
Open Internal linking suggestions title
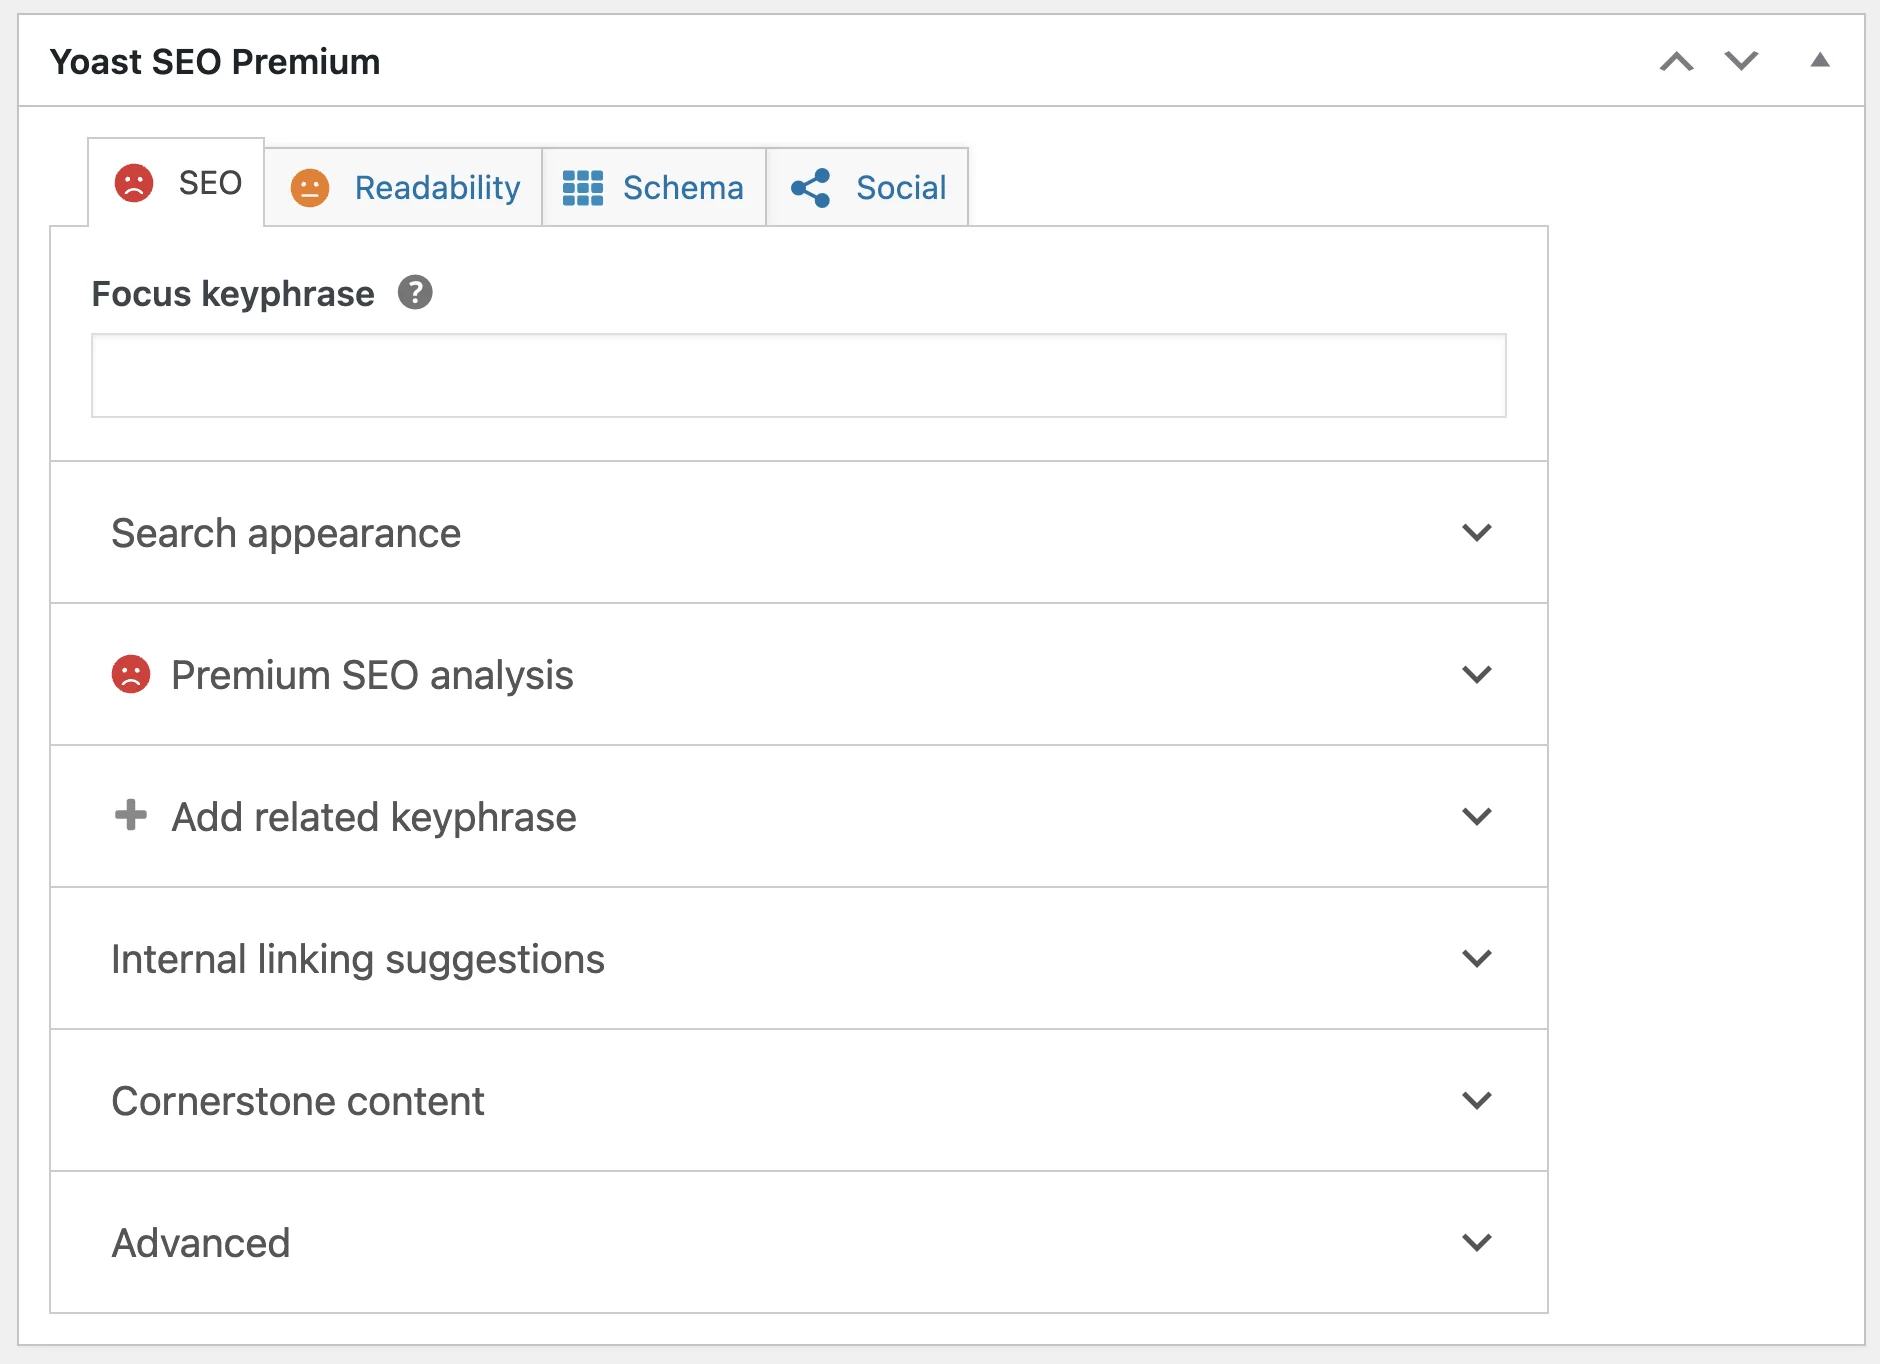pos(358,960)
